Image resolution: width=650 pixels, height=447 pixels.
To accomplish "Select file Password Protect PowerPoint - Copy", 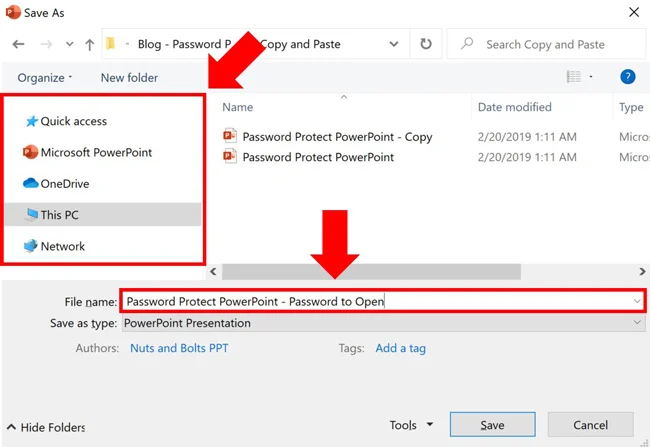I will 337,137.
